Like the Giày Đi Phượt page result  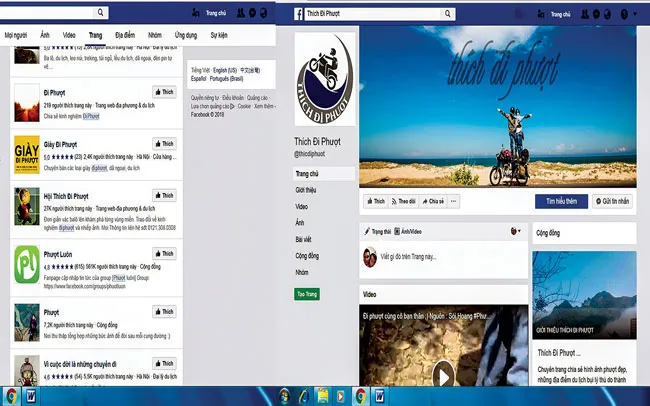point(165,144)
